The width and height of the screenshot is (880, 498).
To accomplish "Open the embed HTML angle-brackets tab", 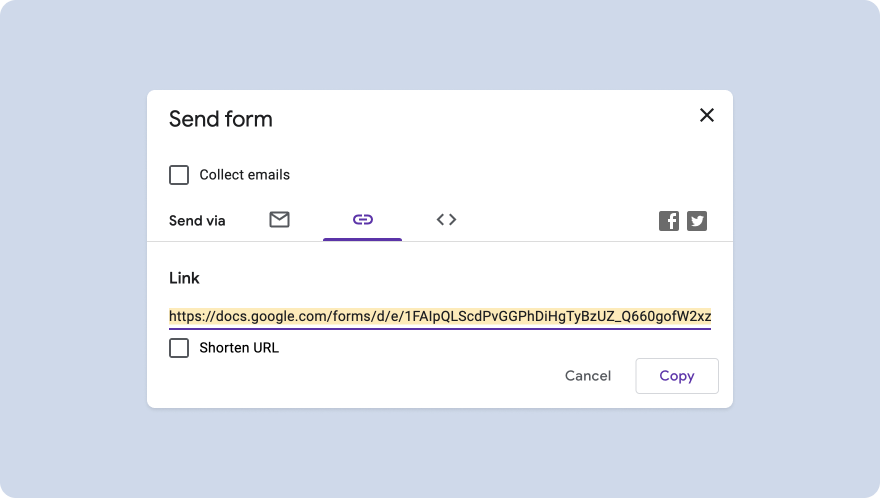I will point(446,220).
